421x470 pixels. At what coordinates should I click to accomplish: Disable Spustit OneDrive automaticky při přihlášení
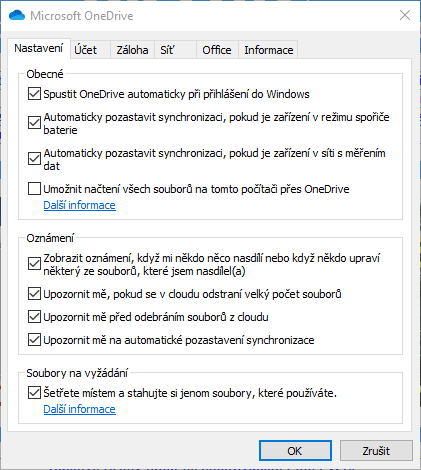[x=34, y=94]
